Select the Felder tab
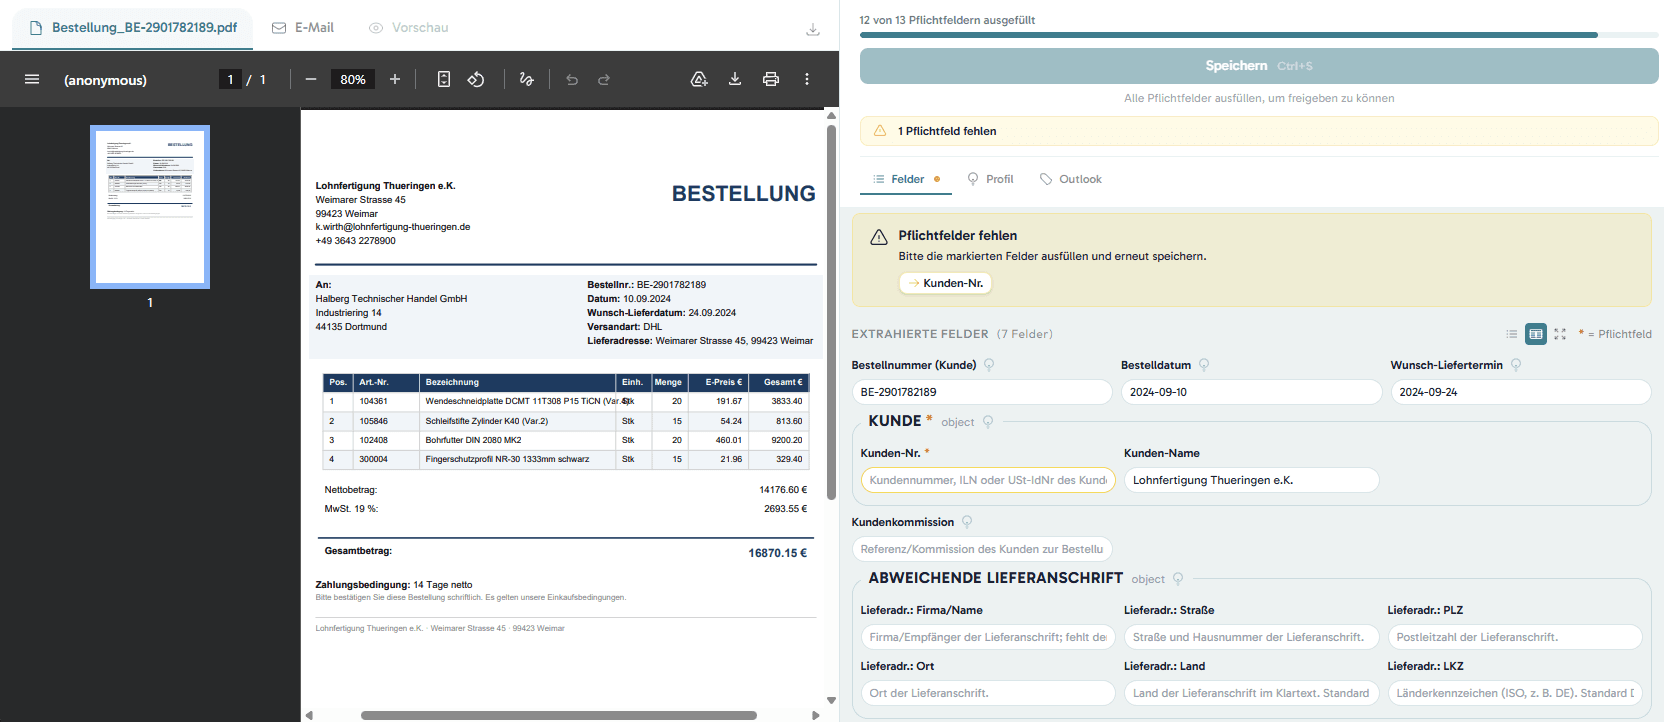Image resolution: width=1664 pixels, height=722 pixels. pos(906,179)
